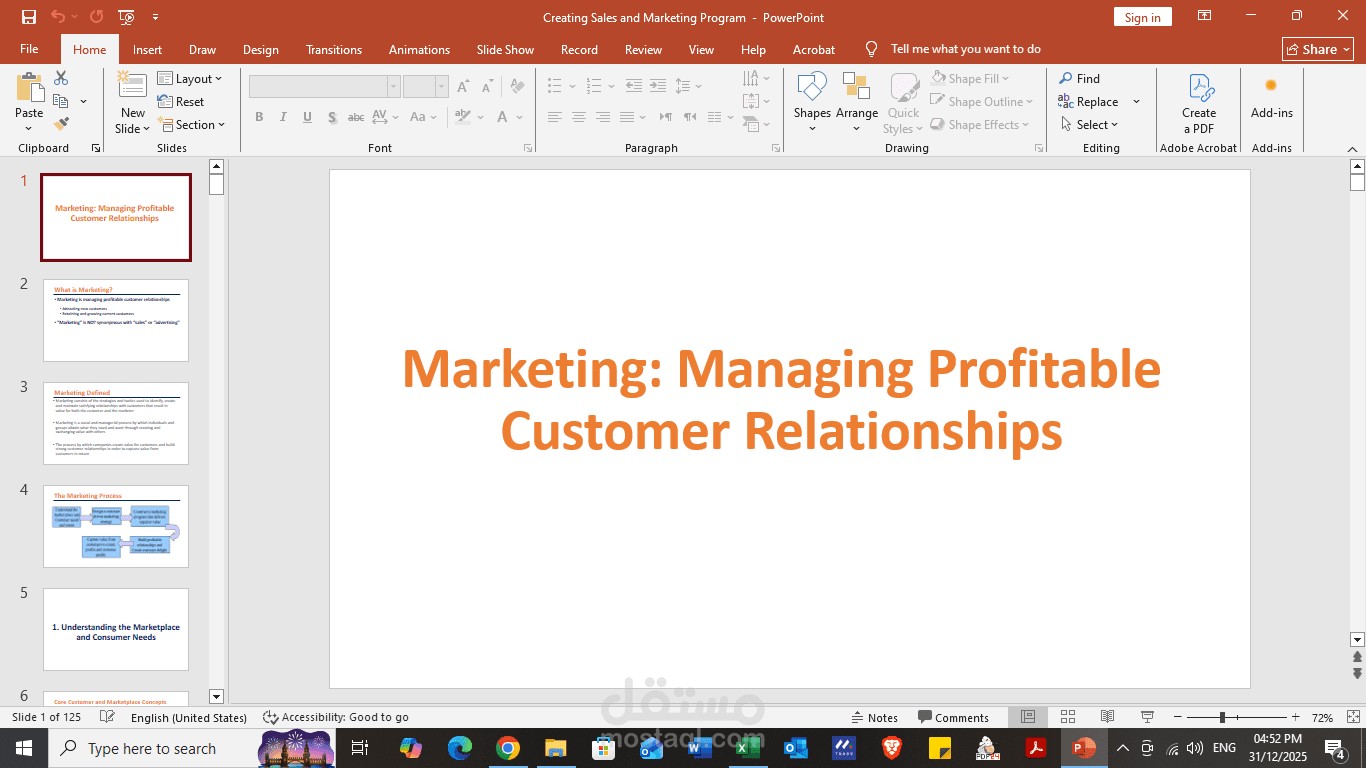Open File Explorer from taskbar
The width and height of the screenshot is (1366, 768).
[556, 748]
